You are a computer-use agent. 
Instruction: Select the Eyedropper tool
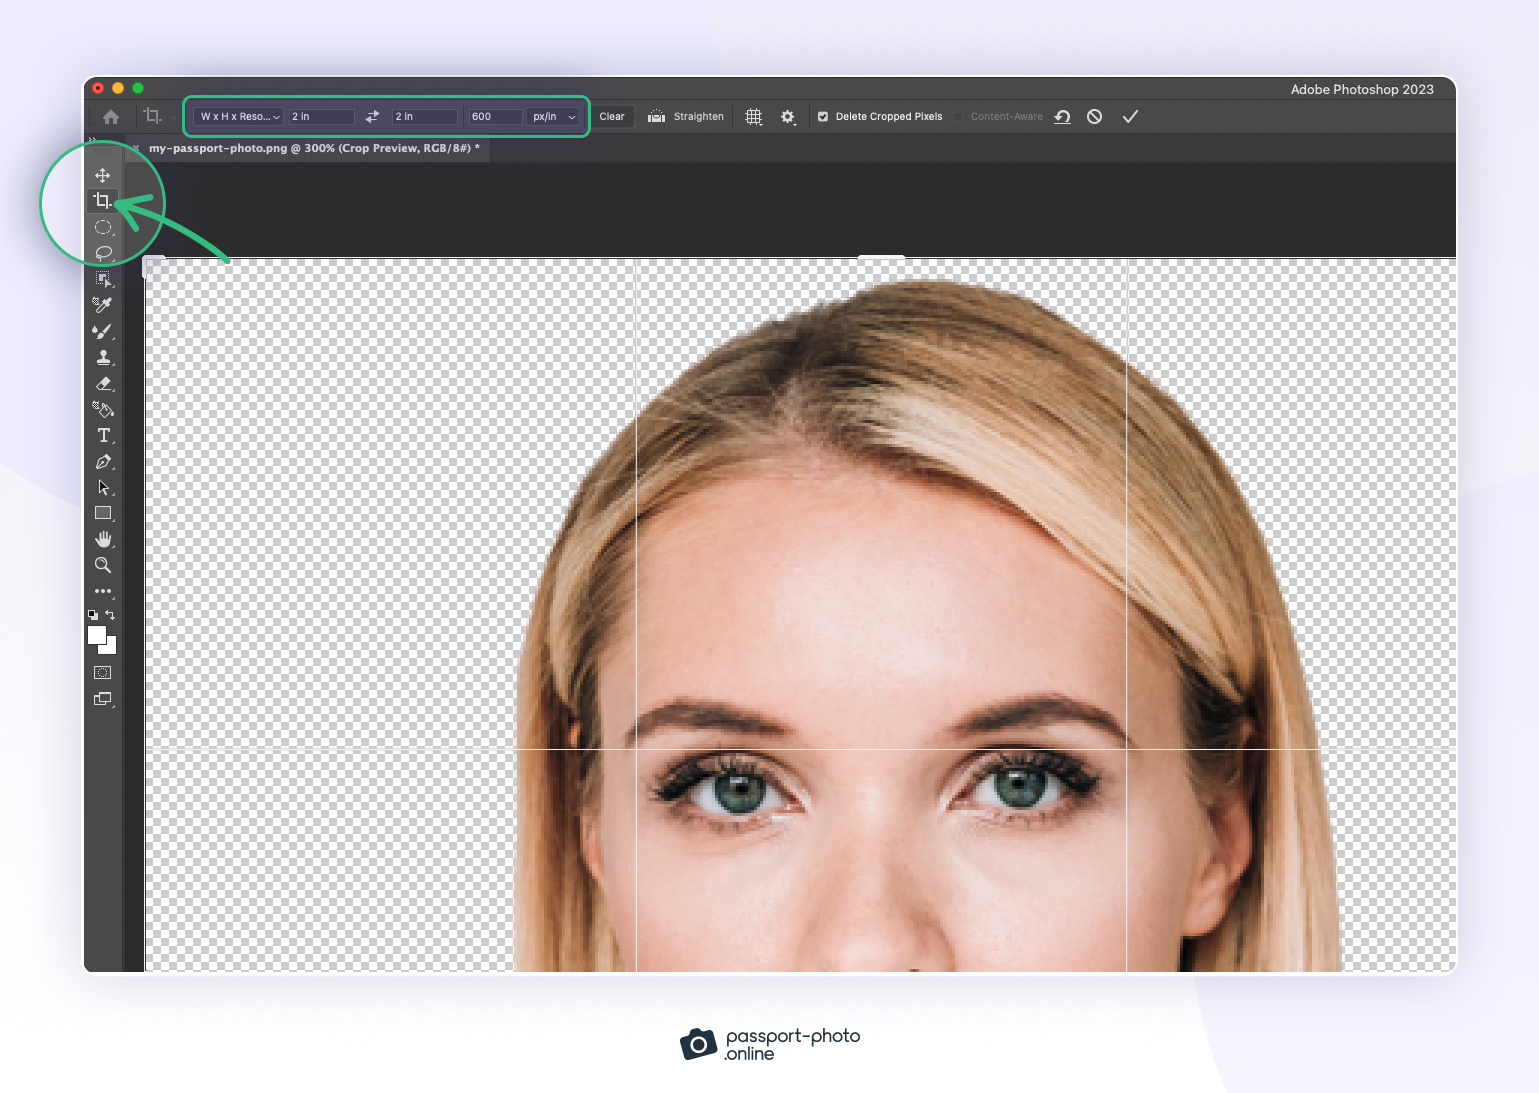(102, 305)
